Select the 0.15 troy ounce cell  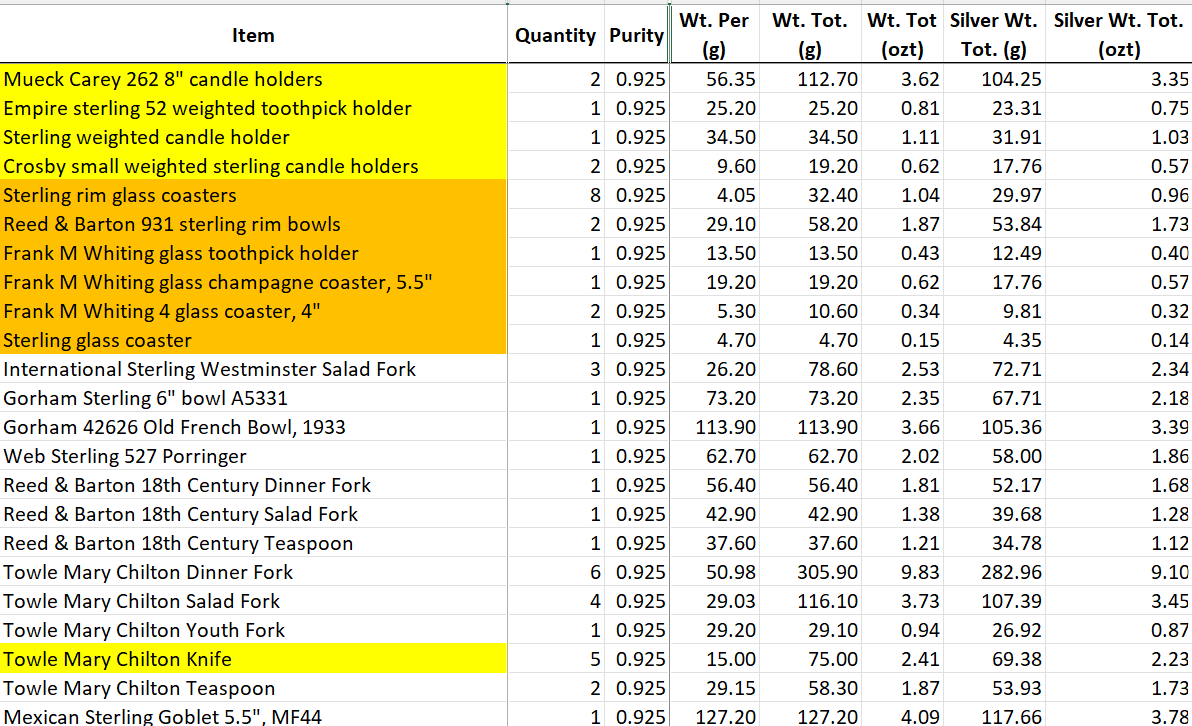point(902,340)
